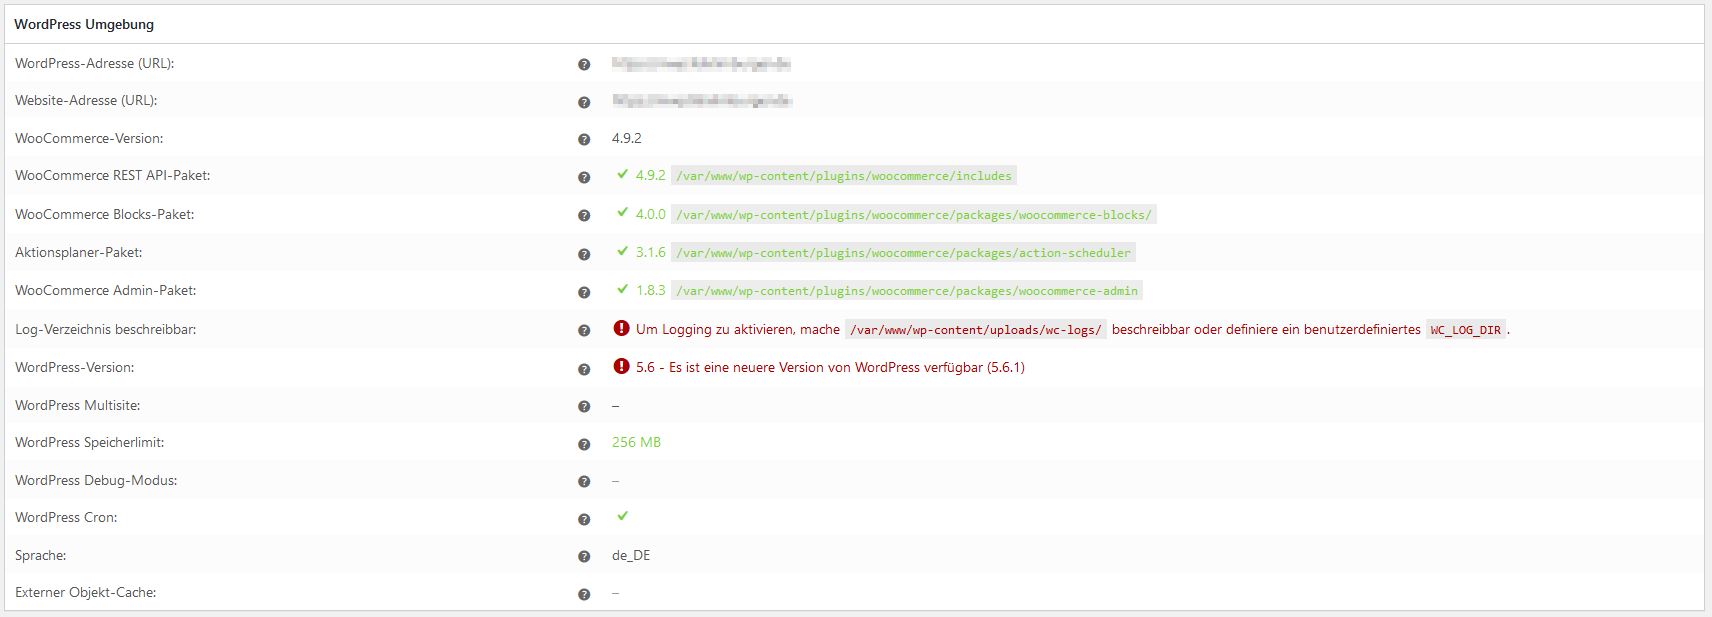Click red warning icon in WordPress-Version row

coord(621,366)
